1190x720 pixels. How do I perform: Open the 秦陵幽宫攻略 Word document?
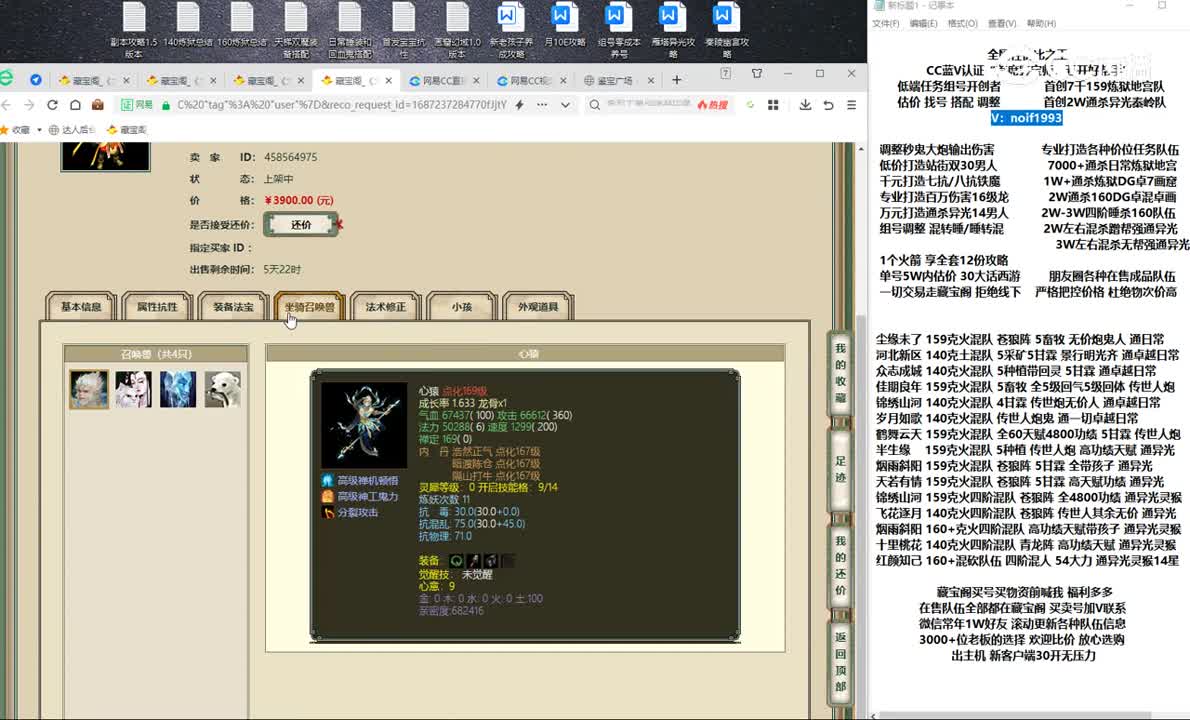[x=726, y=30]
